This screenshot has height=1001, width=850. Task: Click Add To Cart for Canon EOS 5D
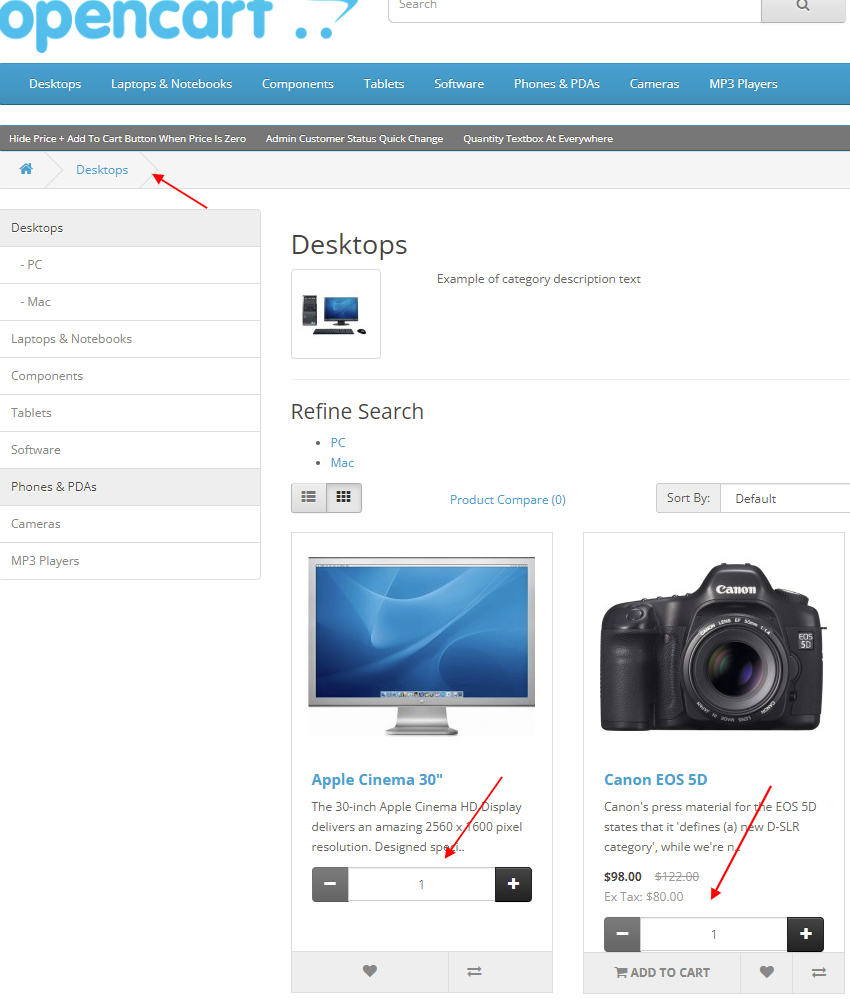[x=661, y=971]
